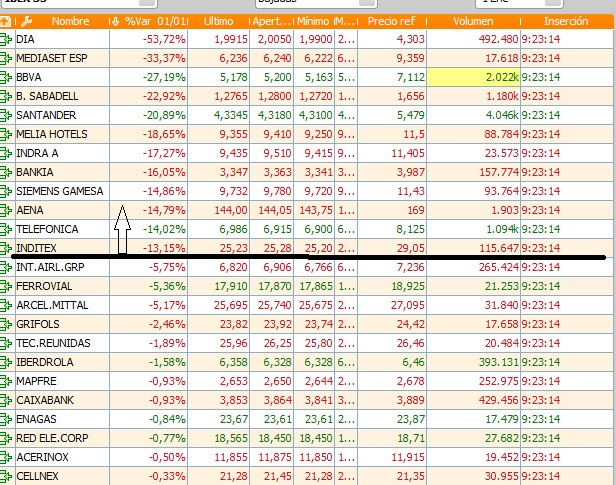
Task: Click the green arrow icon for SIEMENS GAMESA
Action: (6, 191)
